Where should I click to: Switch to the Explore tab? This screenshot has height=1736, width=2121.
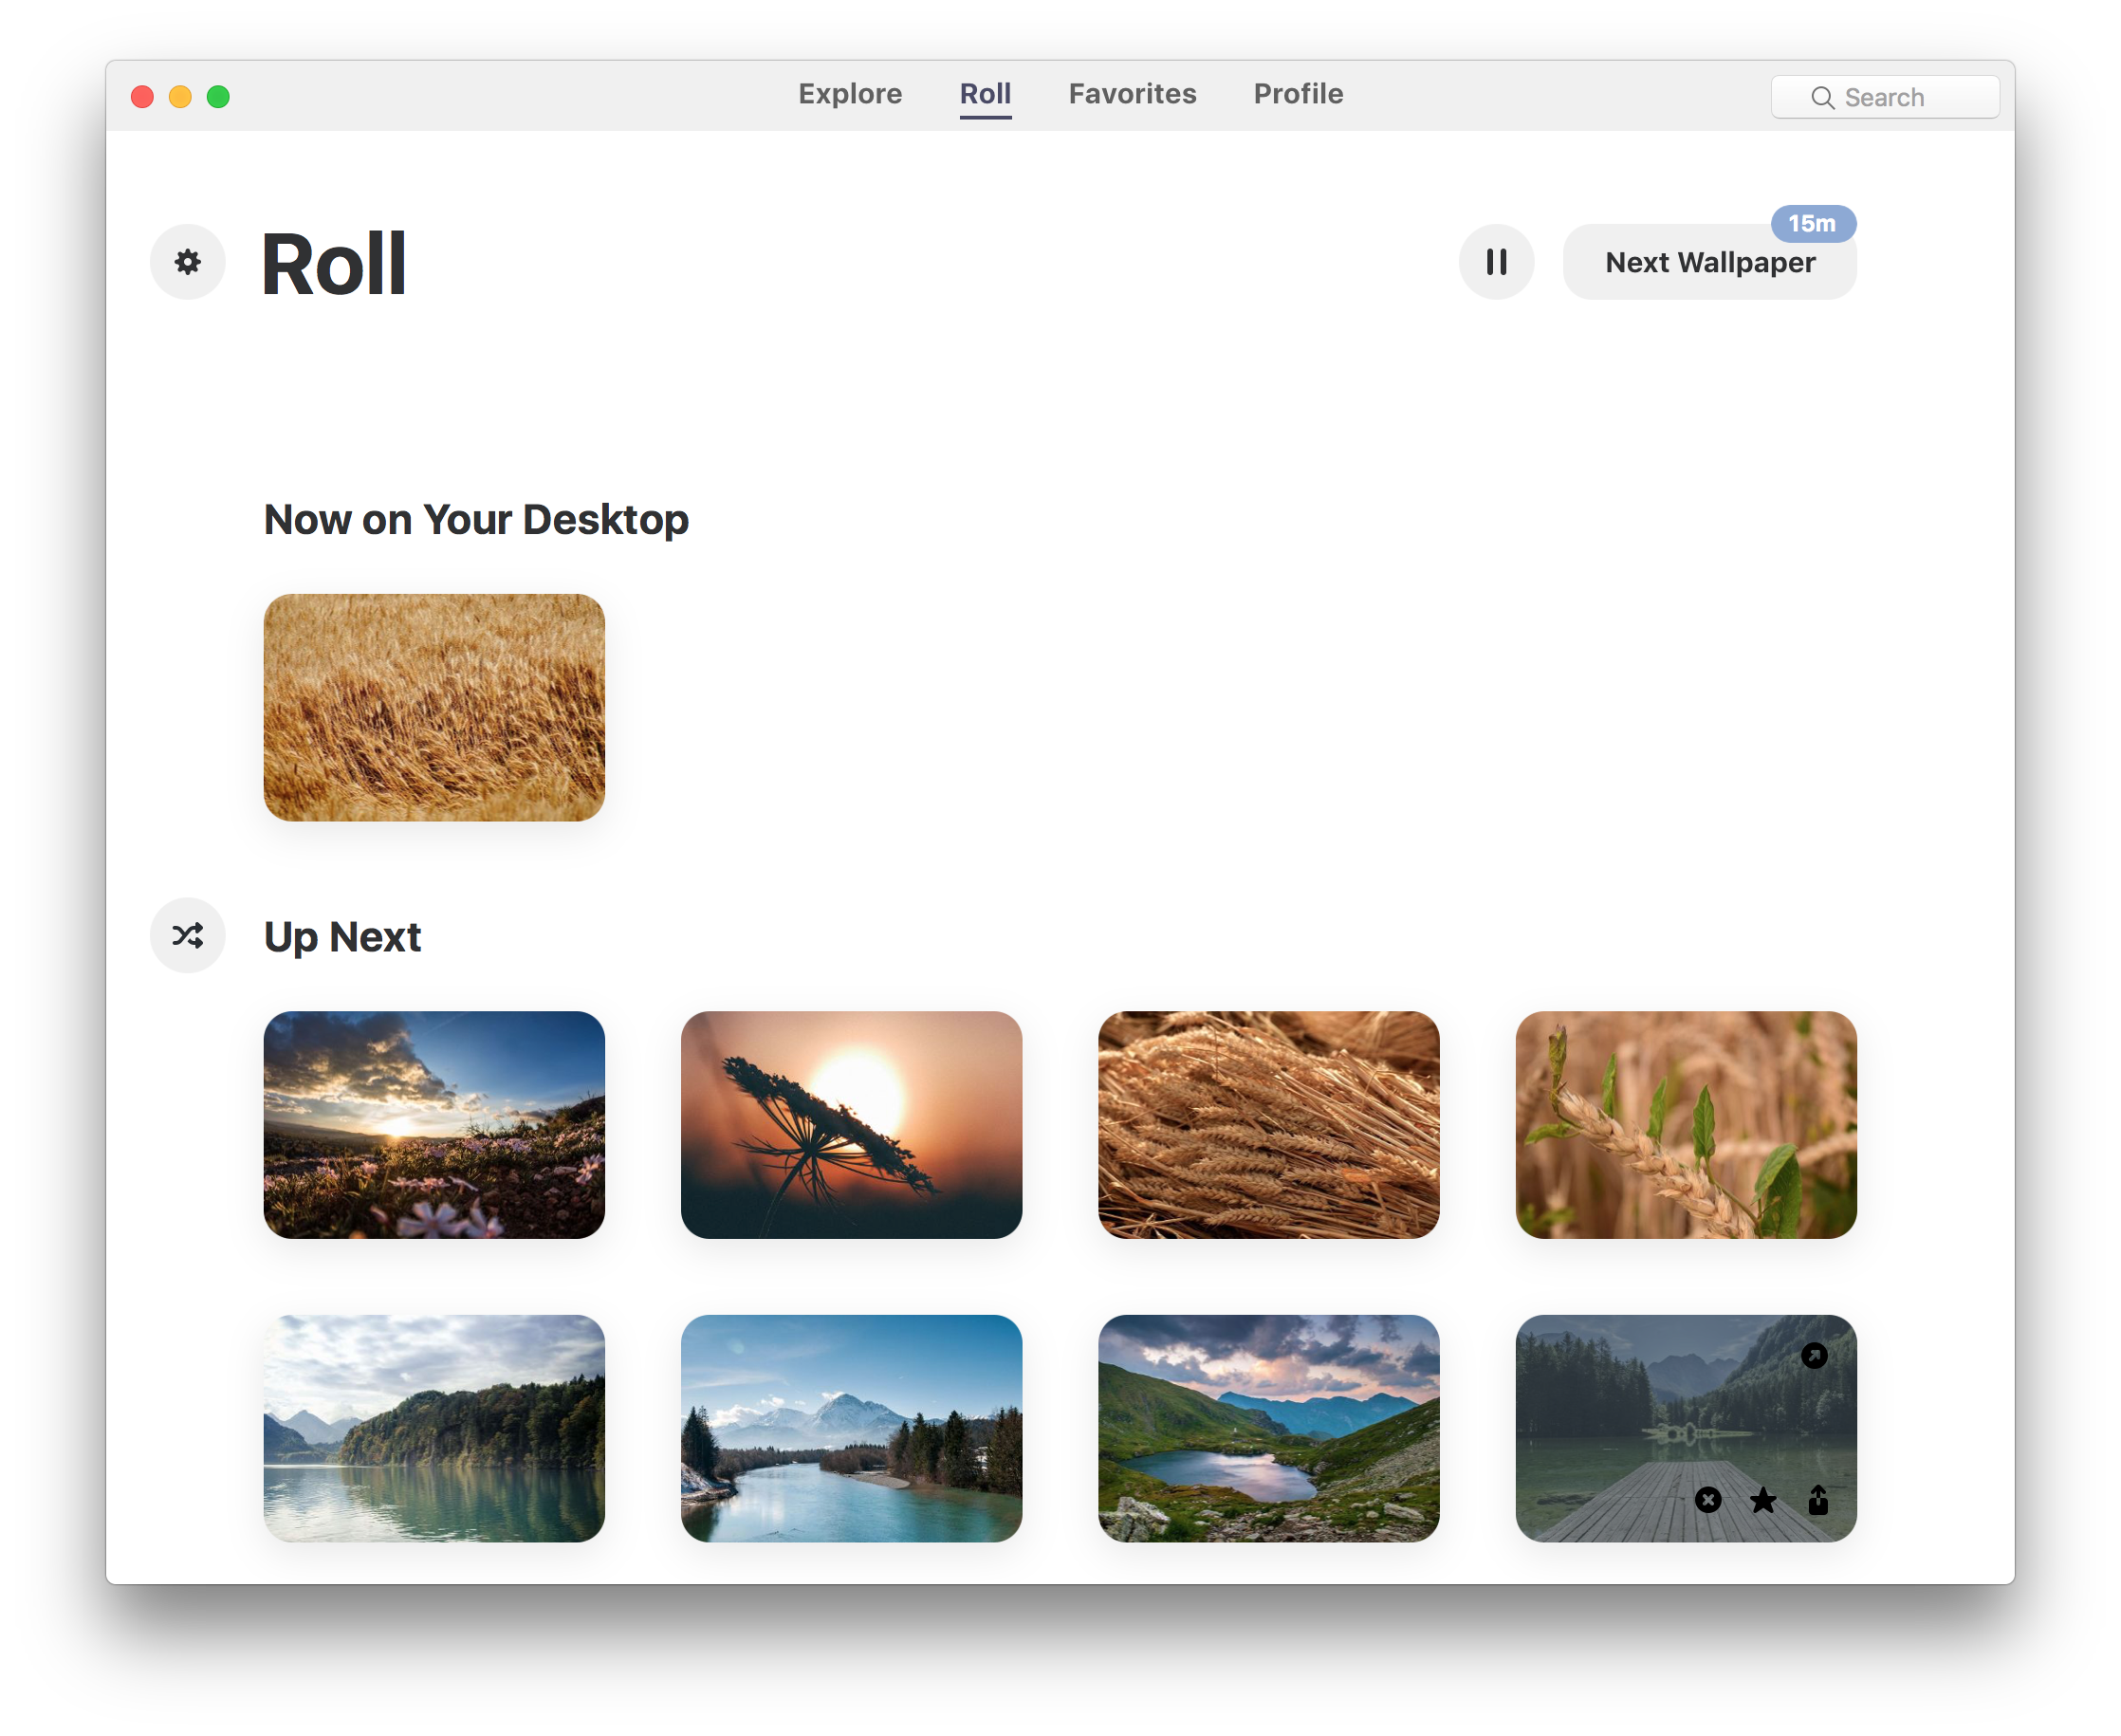tap(850, 94)
